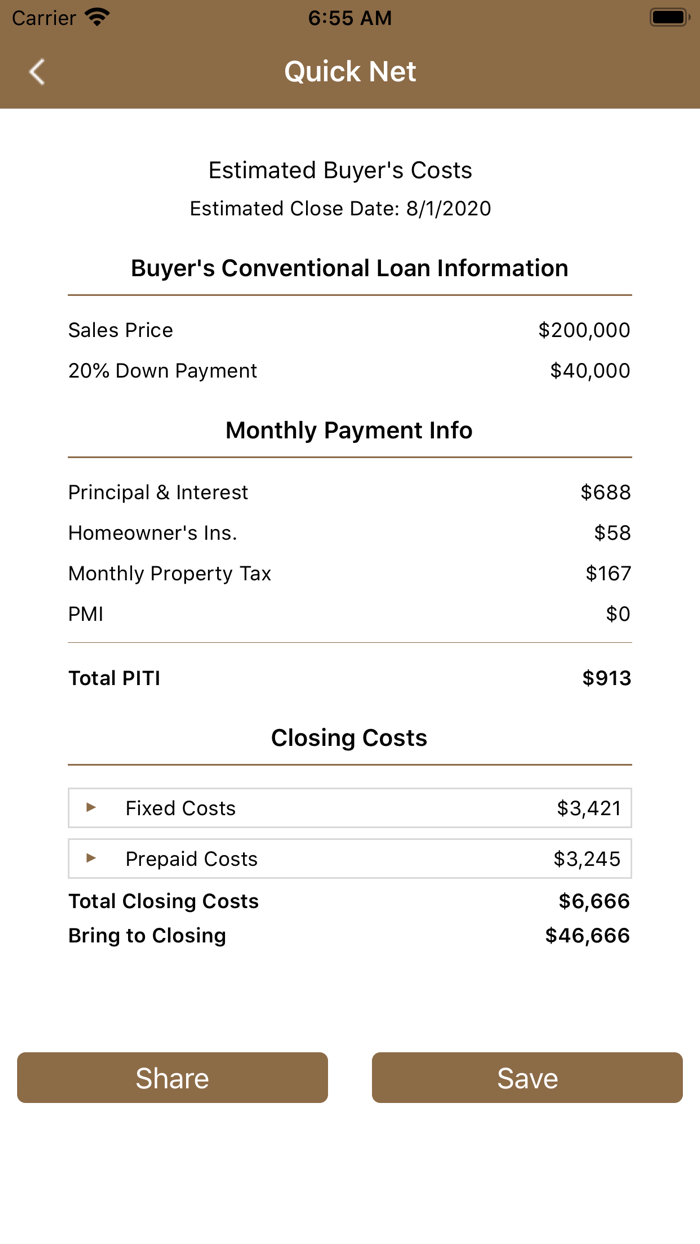700x1244 pixels.
Task: Tap the Wi-Fi status icon
Action: tap(97, 18)
